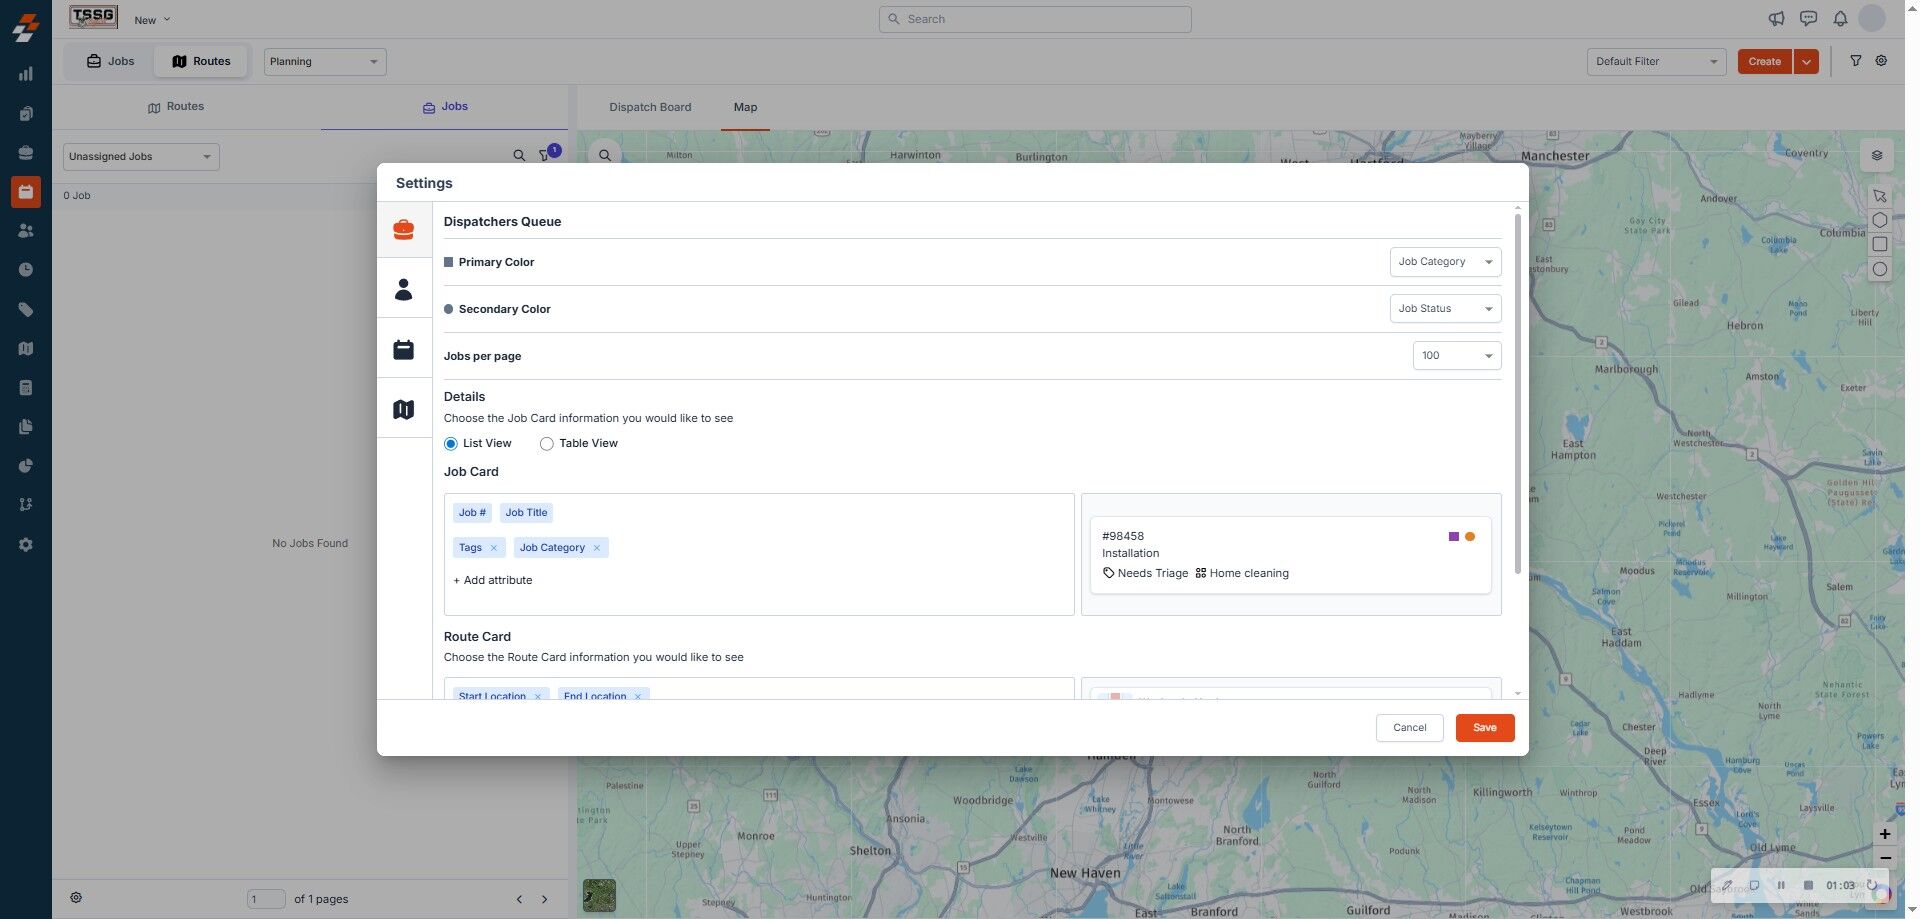Expand the Primary Color dropdown
1920x919 pixels.
(x=1445, y=262)
